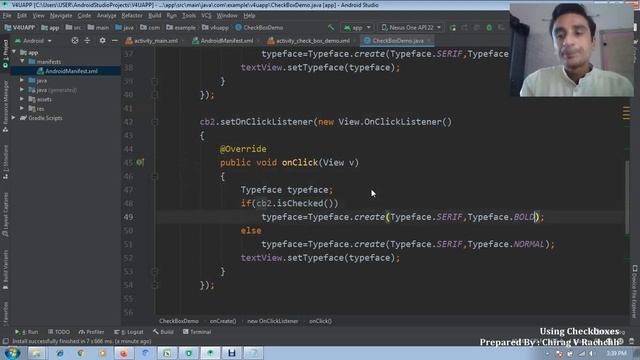Click the Collapse All icon in Project panel
Image resolution: width=640 pixels, height=360 pixels.
tap(87, 40)
